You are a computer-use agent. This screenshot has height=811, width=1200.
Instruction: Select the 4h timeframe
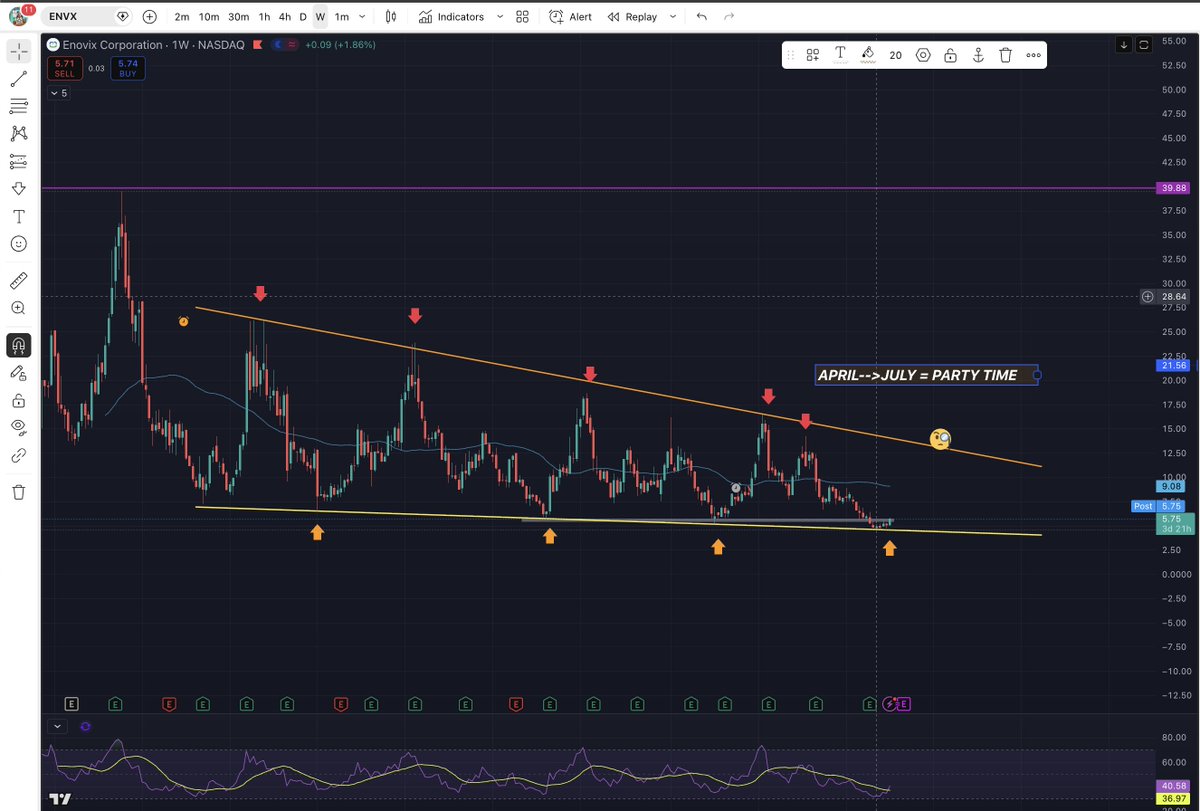(285, 17)
